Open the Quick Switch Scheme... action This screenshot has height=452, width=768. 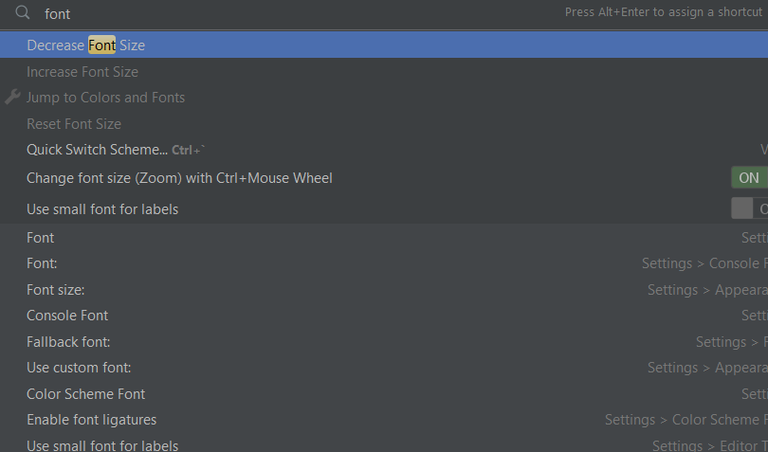point(97,150)
